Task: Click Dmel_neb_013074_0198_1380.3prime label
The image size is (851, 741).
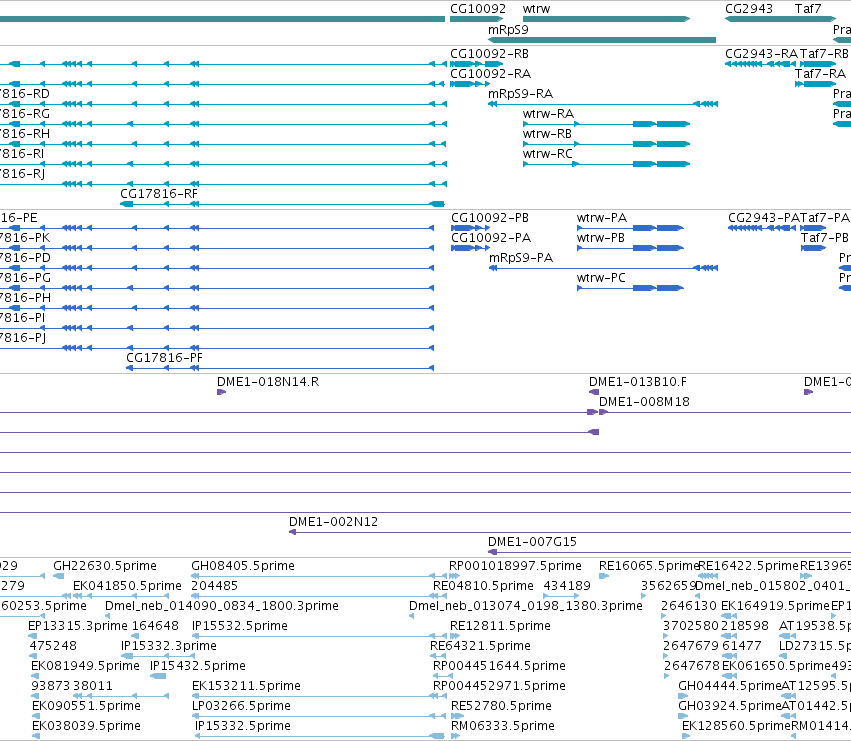Action: (525, 606)
